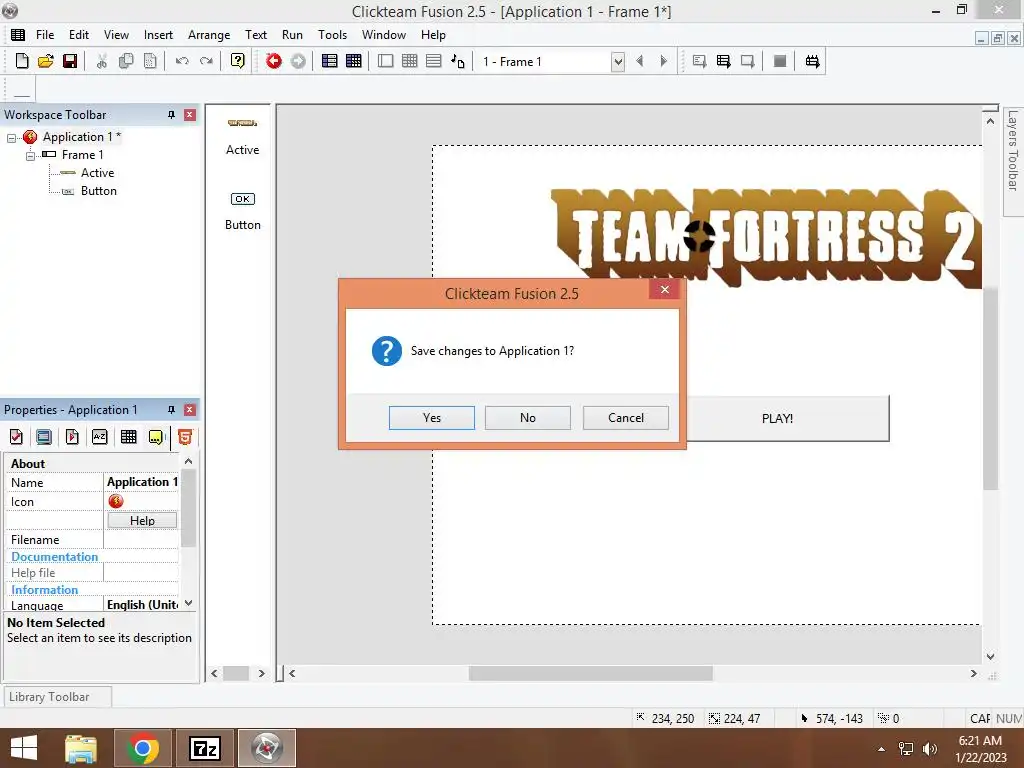
Task: Click the Run Project icon
Action: (x=699, y=61)
